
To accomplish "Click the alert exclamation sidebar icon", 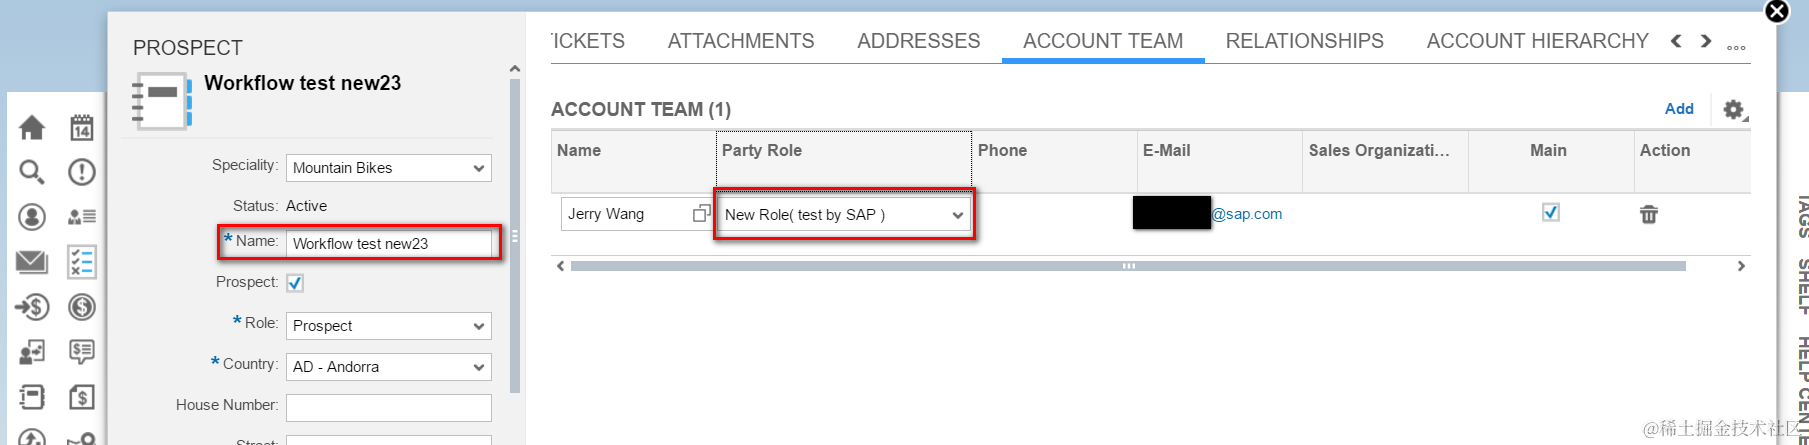I will point(82,172).
